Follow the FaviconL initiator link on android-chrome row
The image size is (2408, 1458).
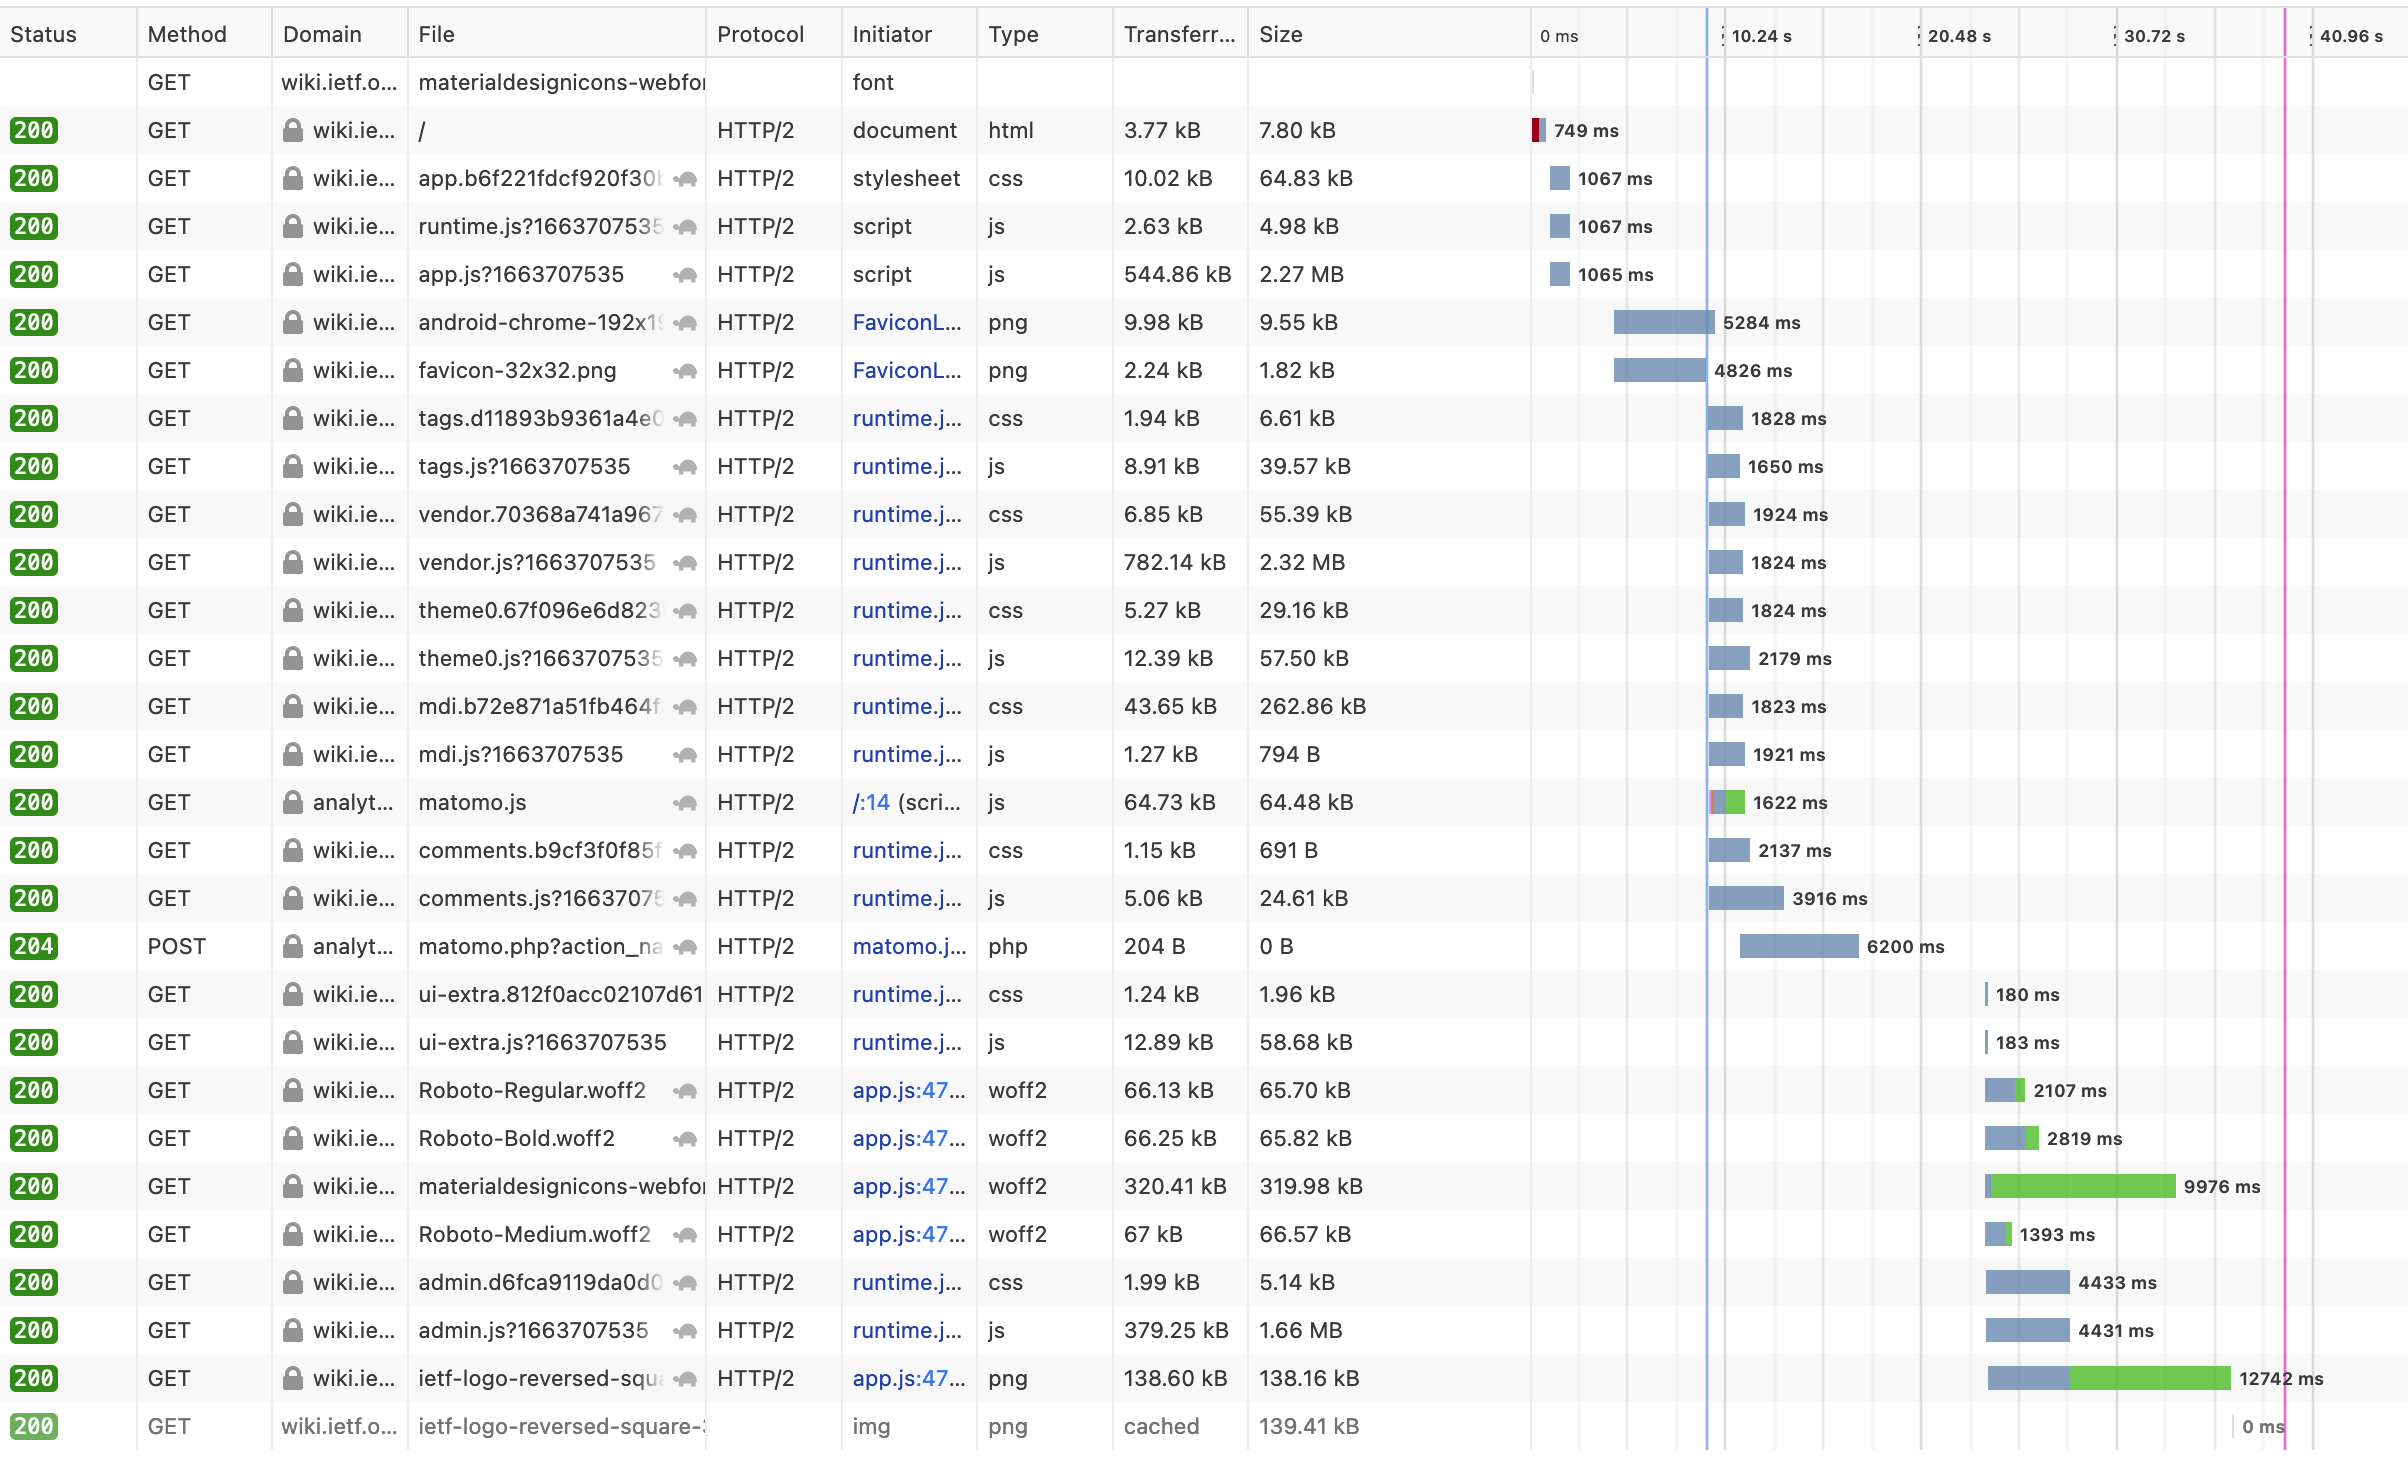click(x=905, y=322)
